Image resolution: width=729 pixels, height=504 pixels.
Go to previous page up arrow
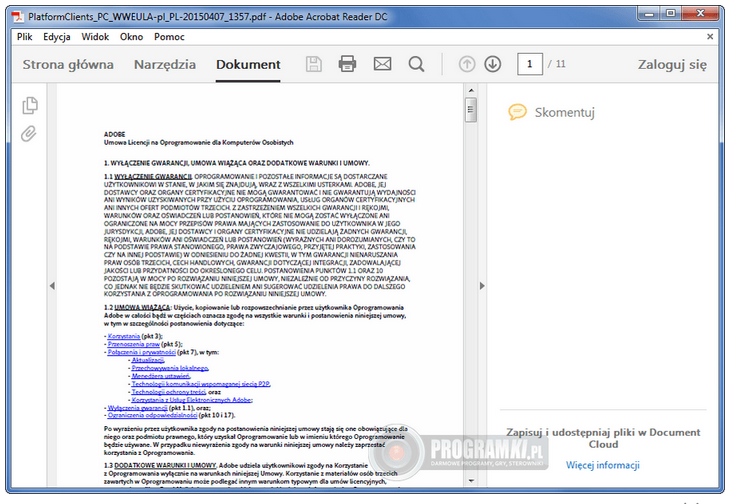coord(467,64)
